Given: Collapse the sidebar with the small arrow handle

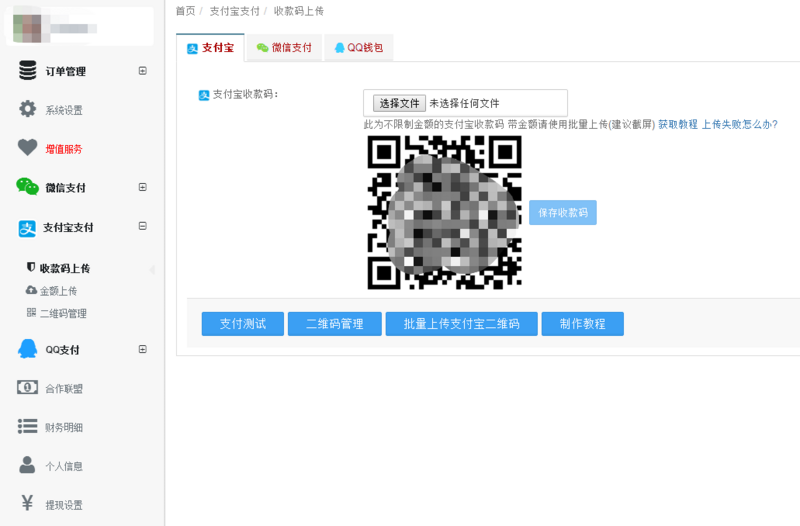Looking at the screenshot, I should pyautogui.click(x=152, y=269).
